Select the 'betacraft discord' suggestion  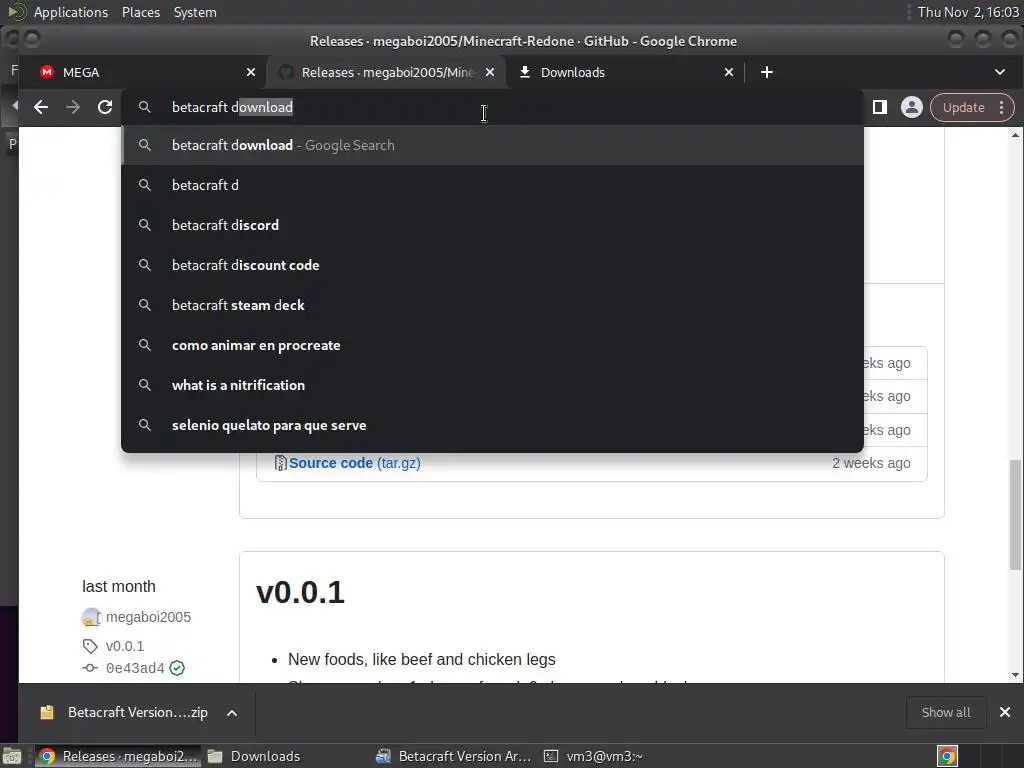click(x=492, y=225)
